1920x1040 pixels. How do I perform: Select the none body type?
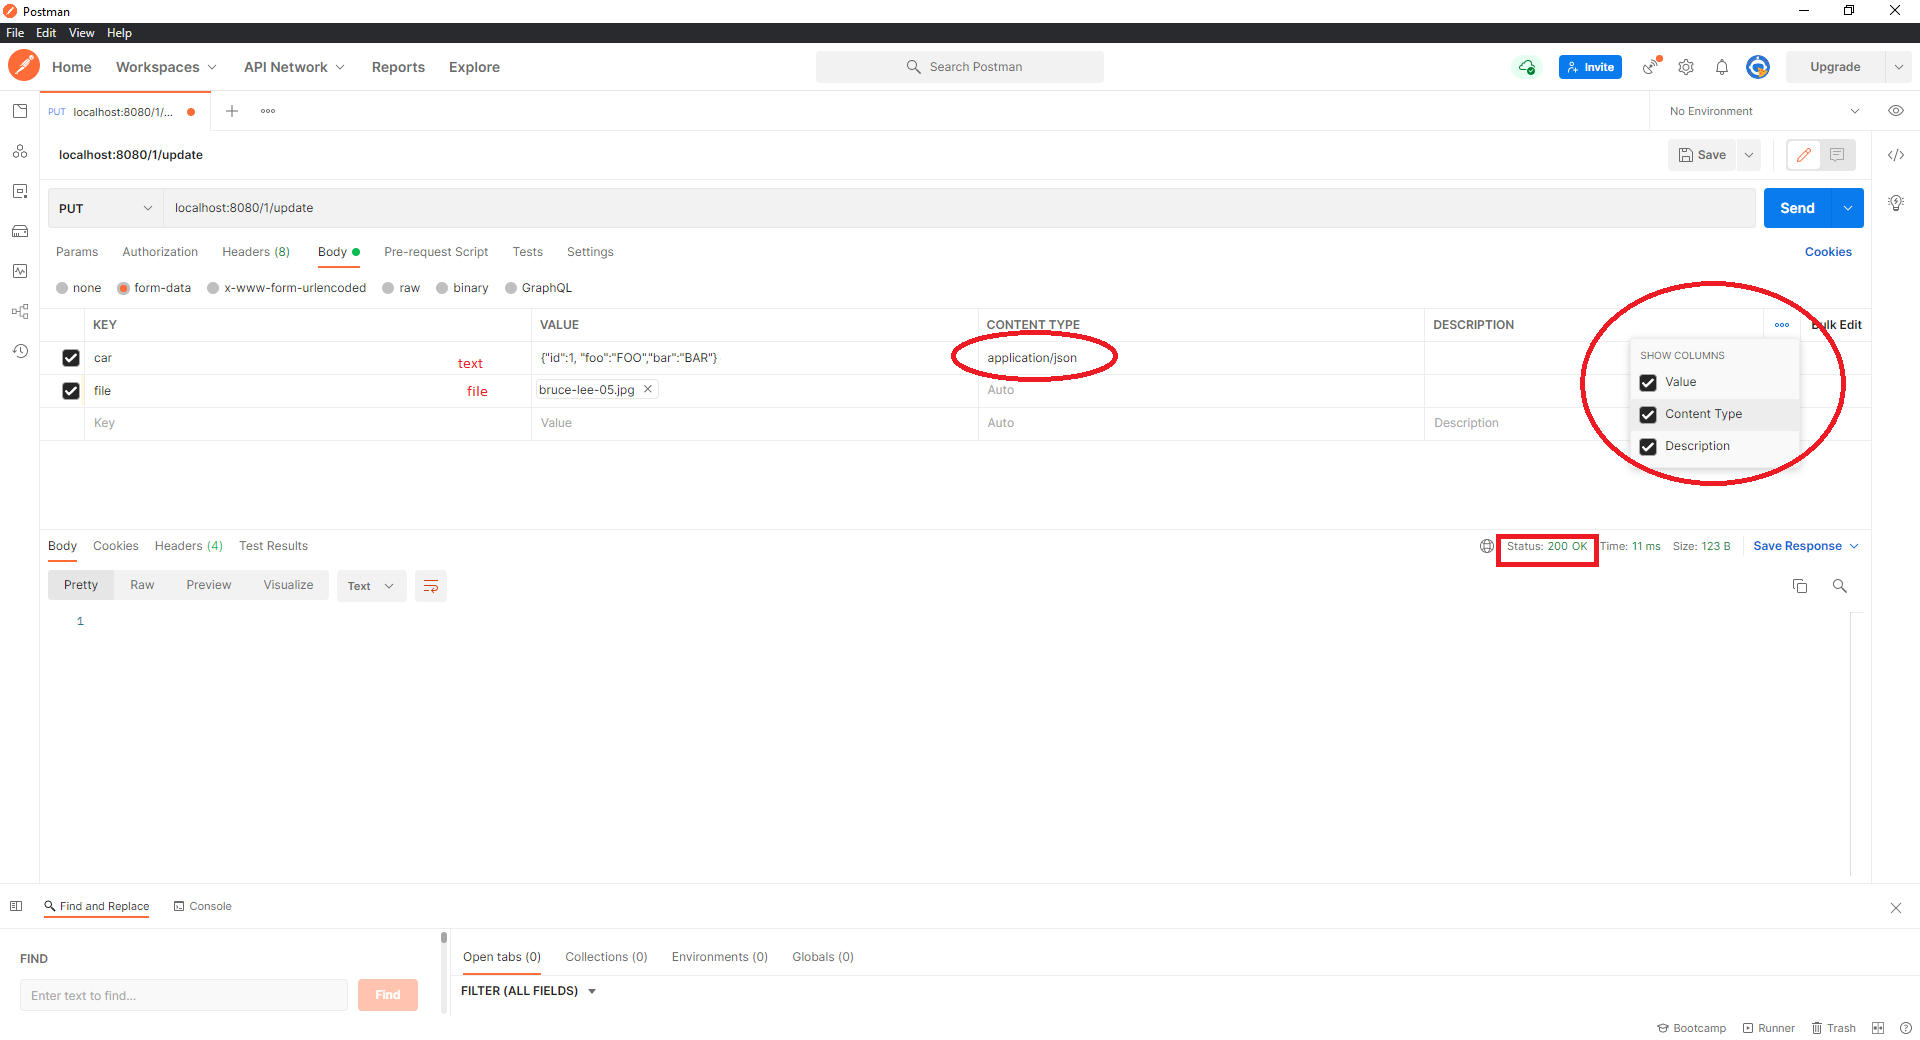(x=62, y=288)
